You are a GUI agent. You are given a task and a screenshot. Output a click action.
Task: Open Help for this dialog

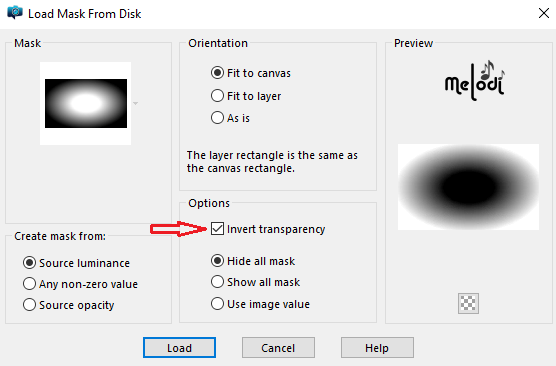click(377, 348)
